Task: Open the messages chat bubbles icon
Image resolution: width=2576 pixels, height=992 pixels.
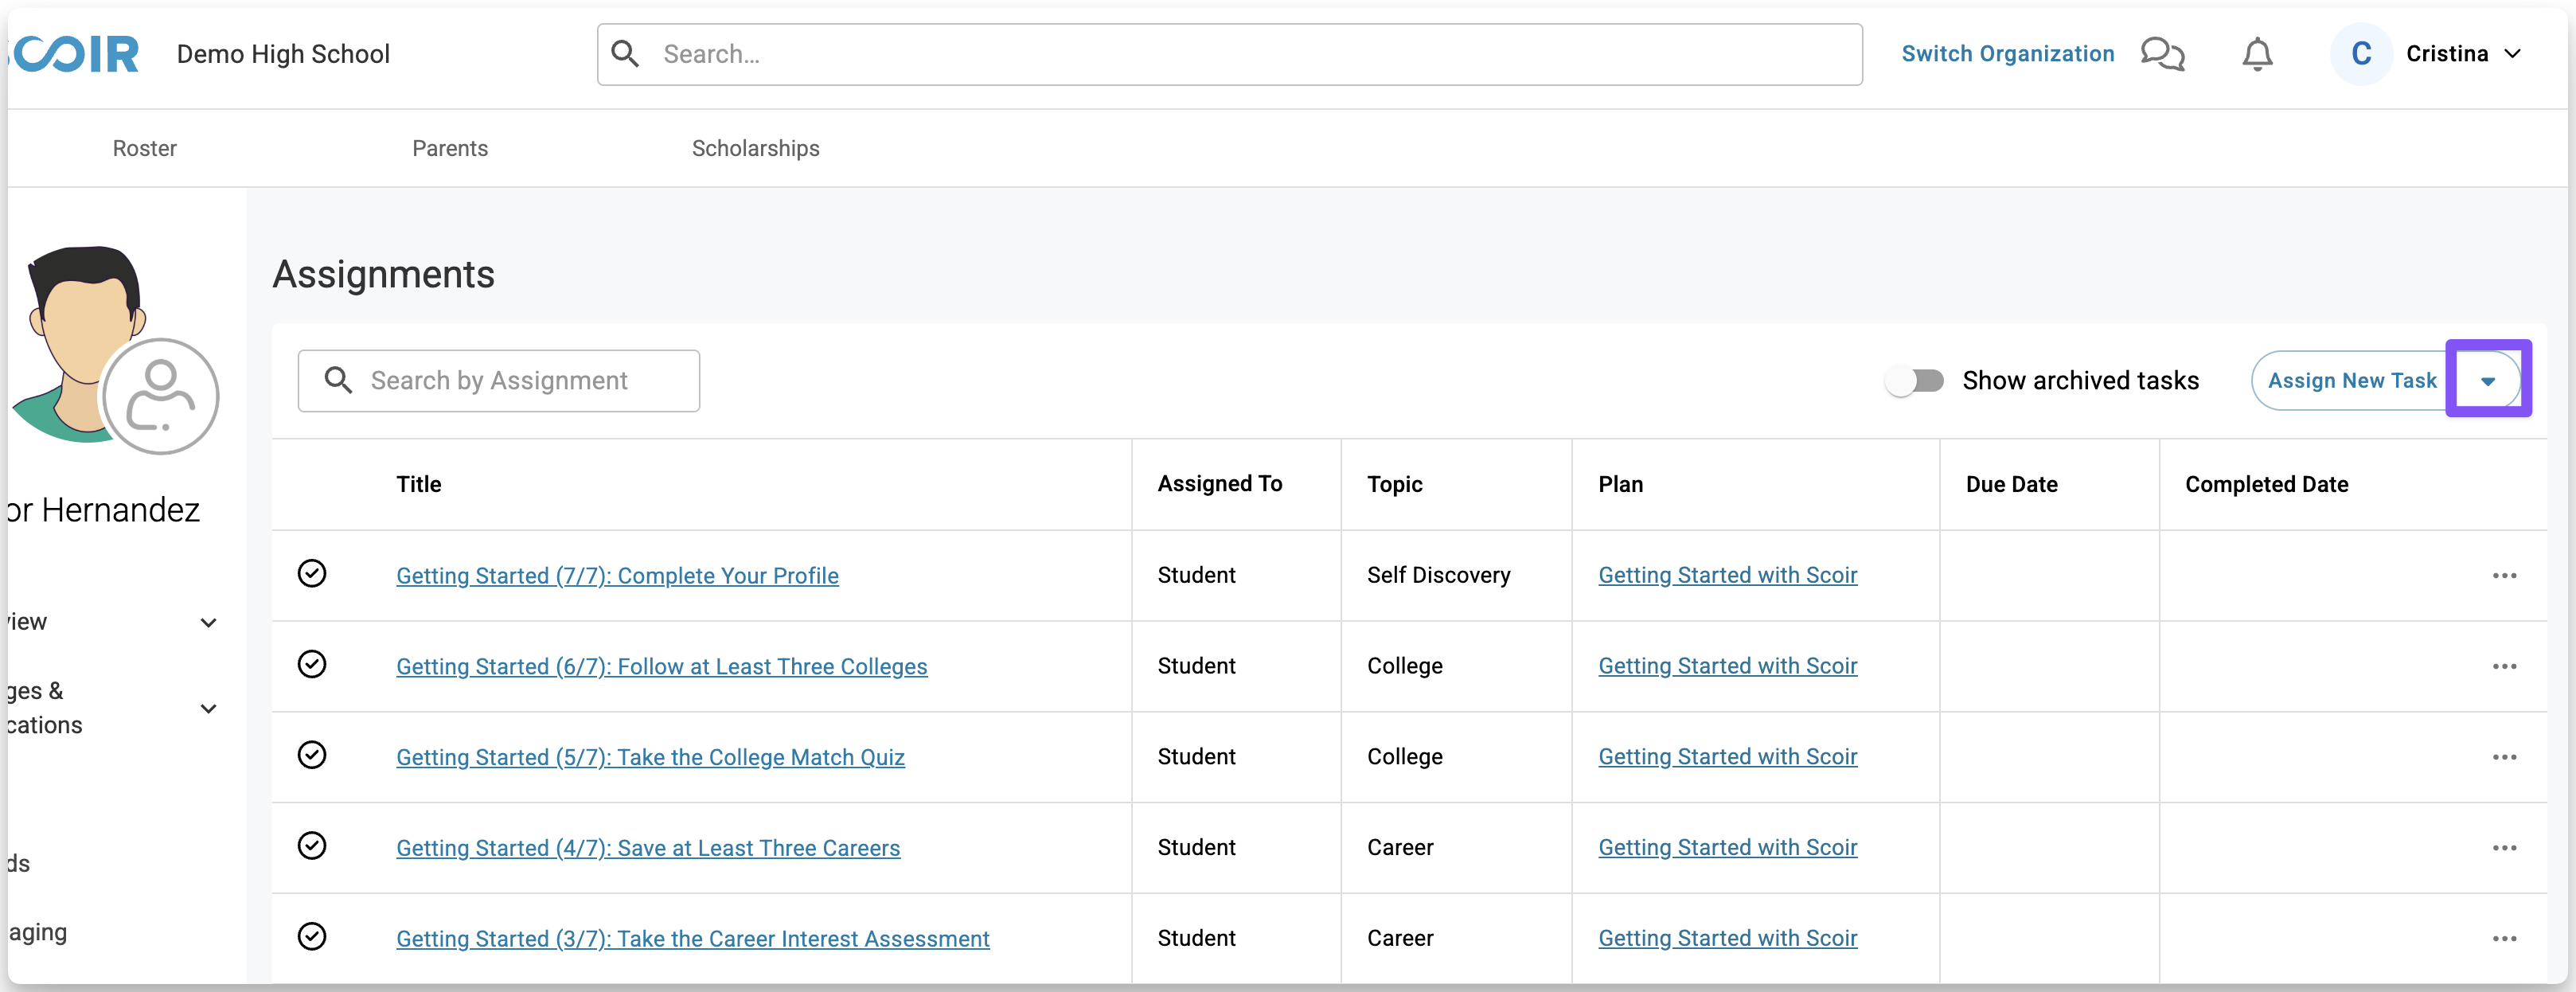Action: (x=2162, y=54)
